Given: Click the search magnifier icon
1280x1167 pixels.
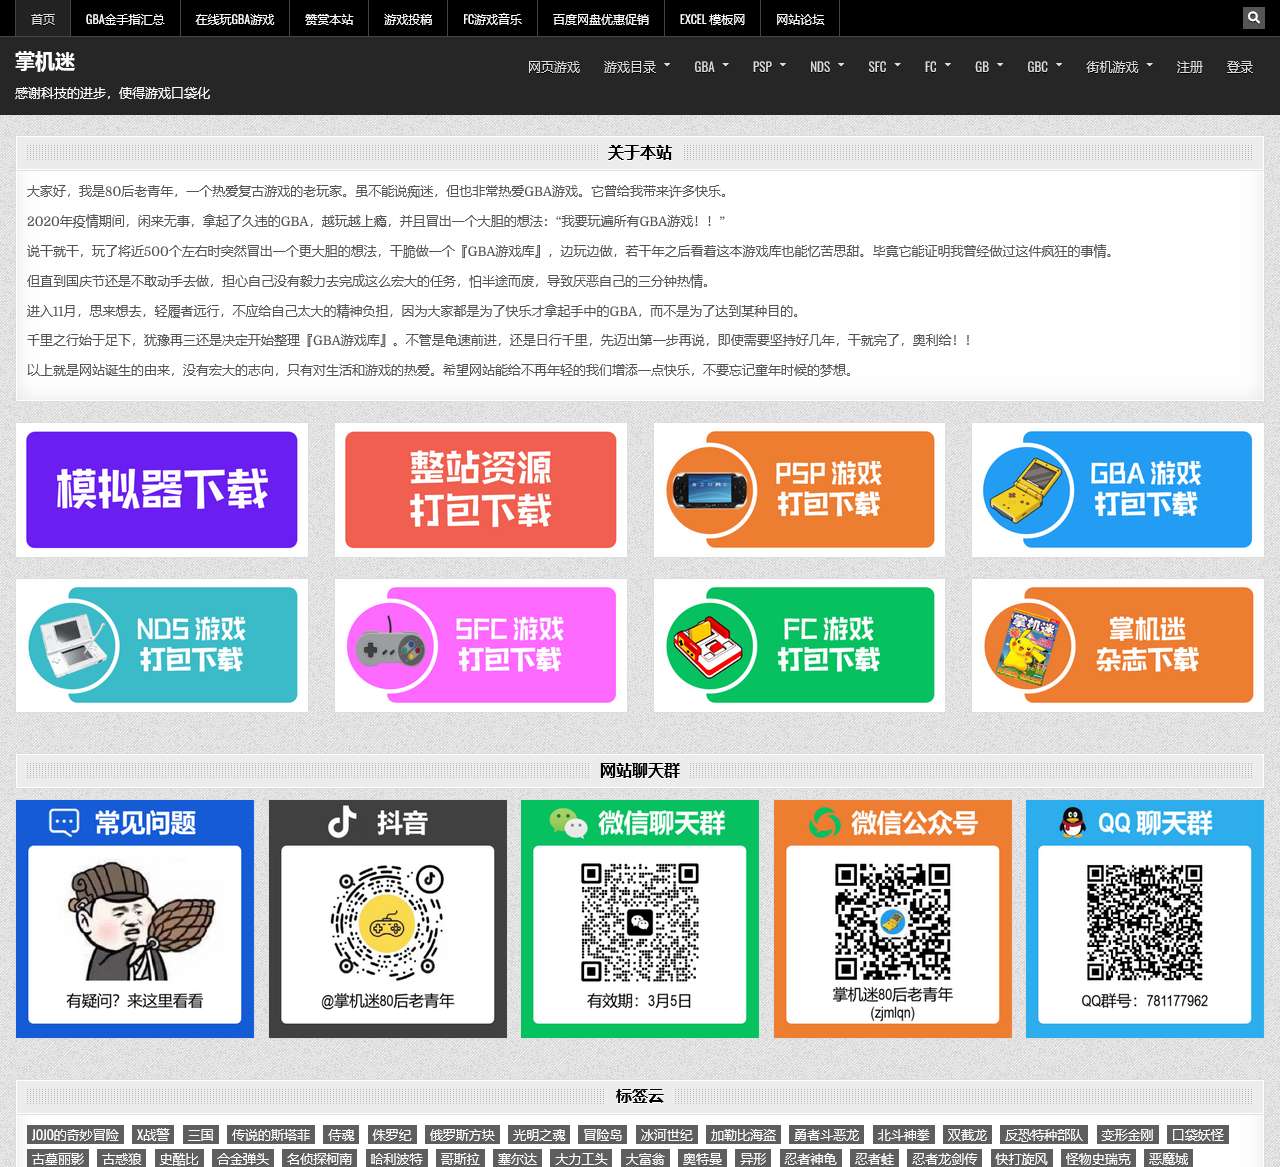Looking at the screenshot, I should click(x=1253, y=18).
